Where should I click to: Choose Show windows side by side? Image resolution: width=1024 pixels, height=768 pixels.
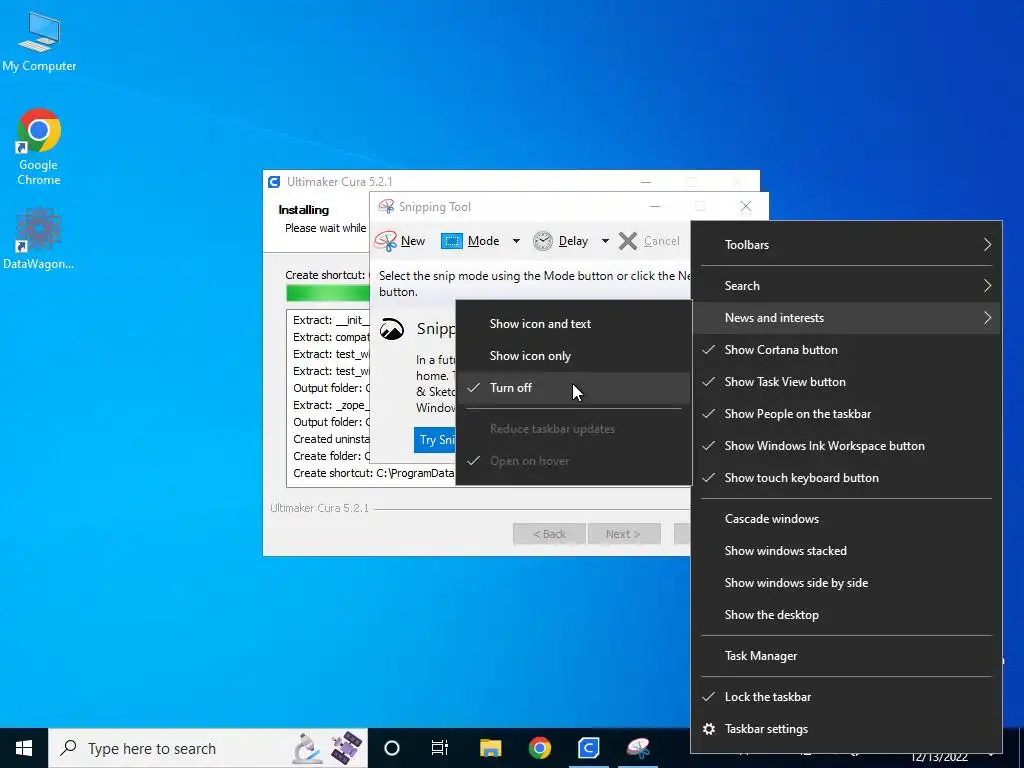(847, 583)
